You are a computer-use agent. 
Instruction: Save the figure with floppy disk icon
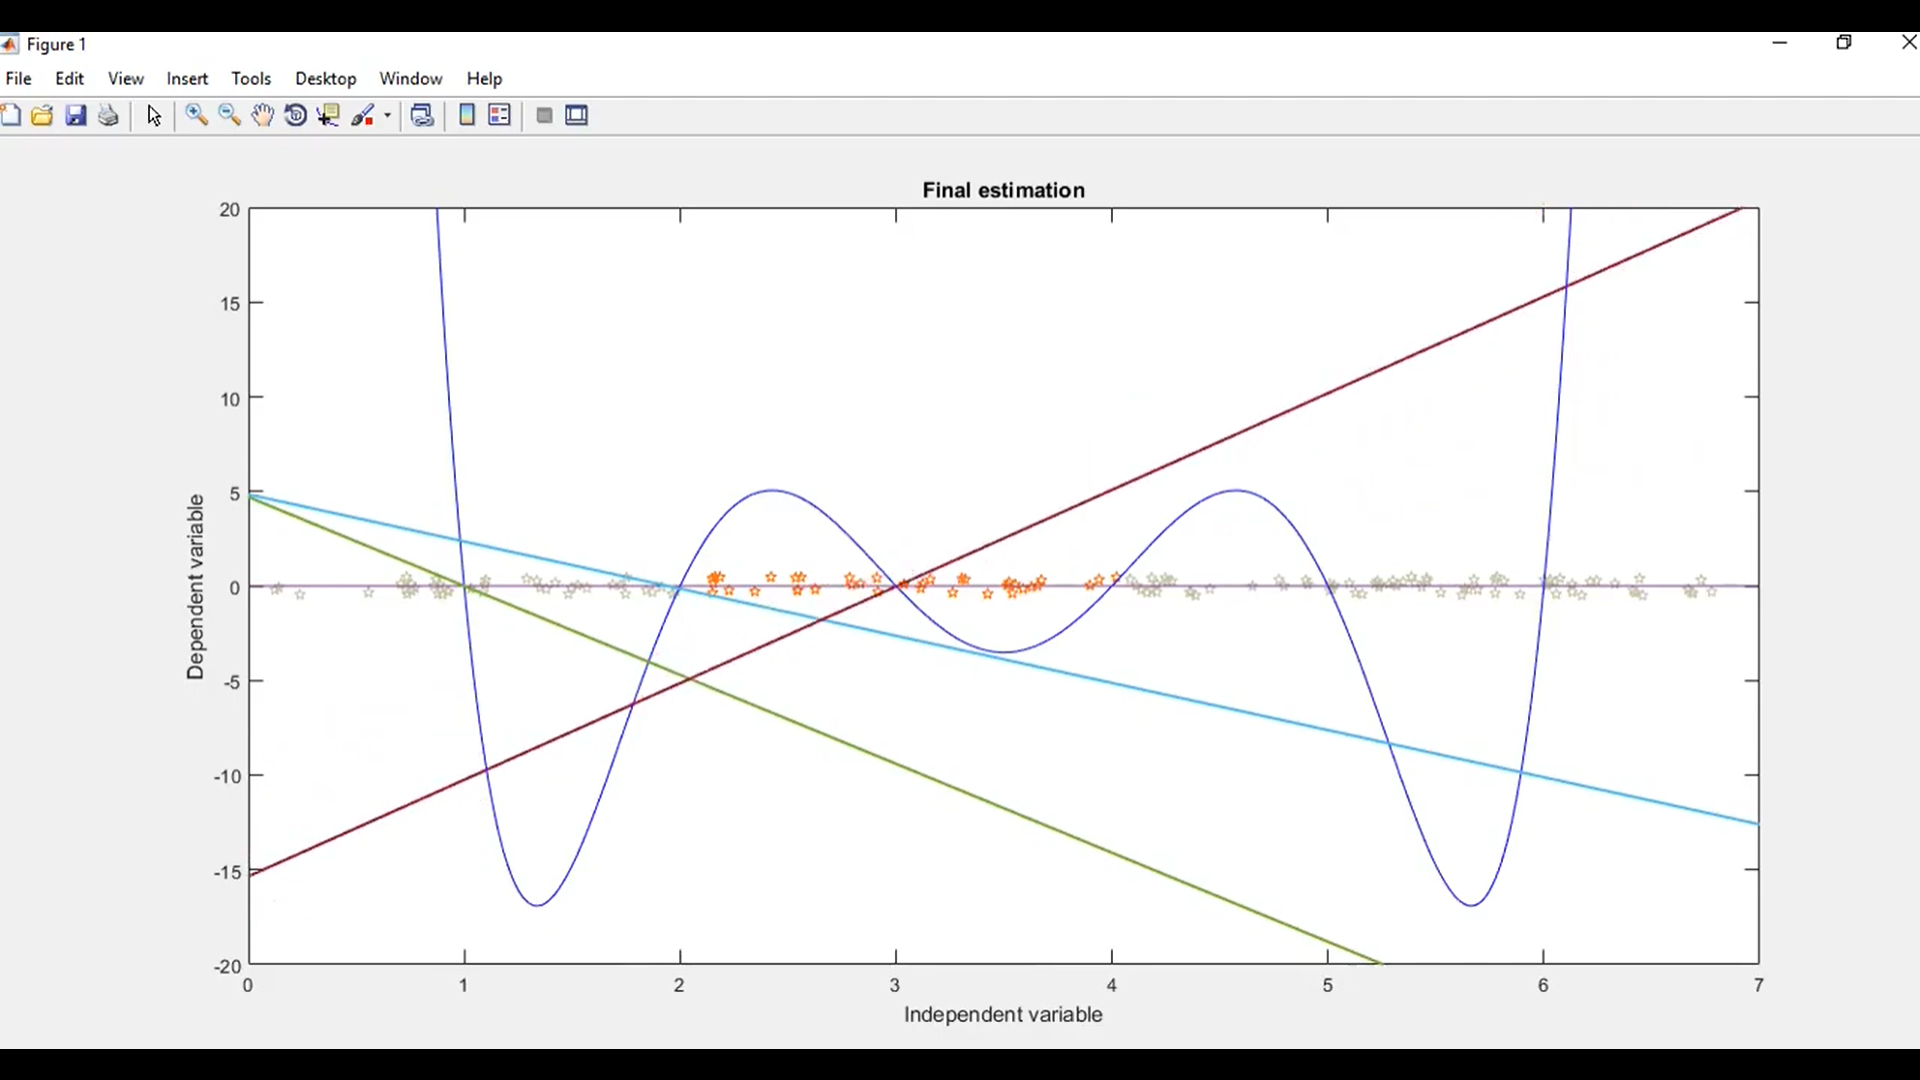click(76, 116)
